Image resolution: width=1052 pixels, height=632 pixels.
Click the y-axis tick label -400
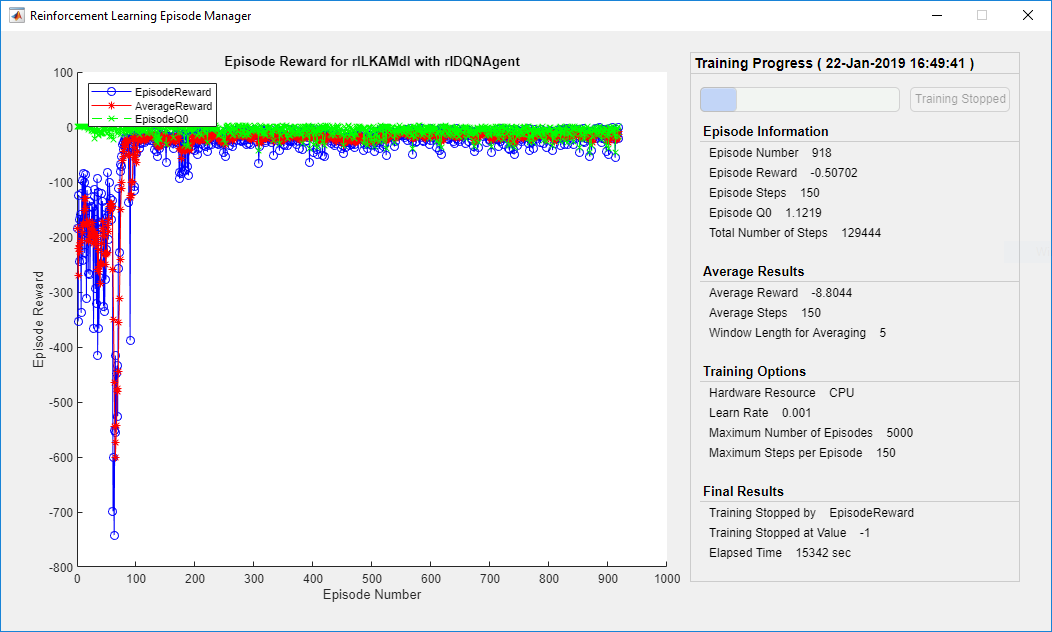click(60, 348)
